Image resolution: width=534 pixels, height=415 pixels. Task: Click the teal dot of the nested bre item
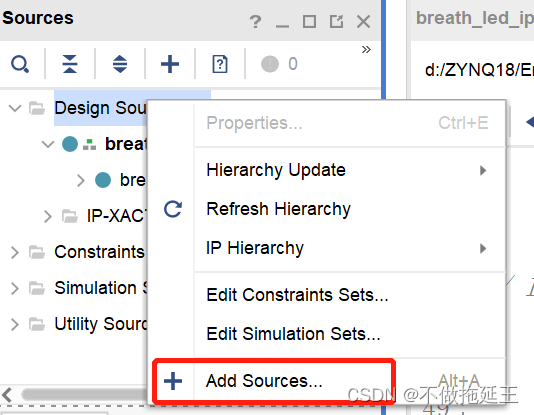coord(103,180)
